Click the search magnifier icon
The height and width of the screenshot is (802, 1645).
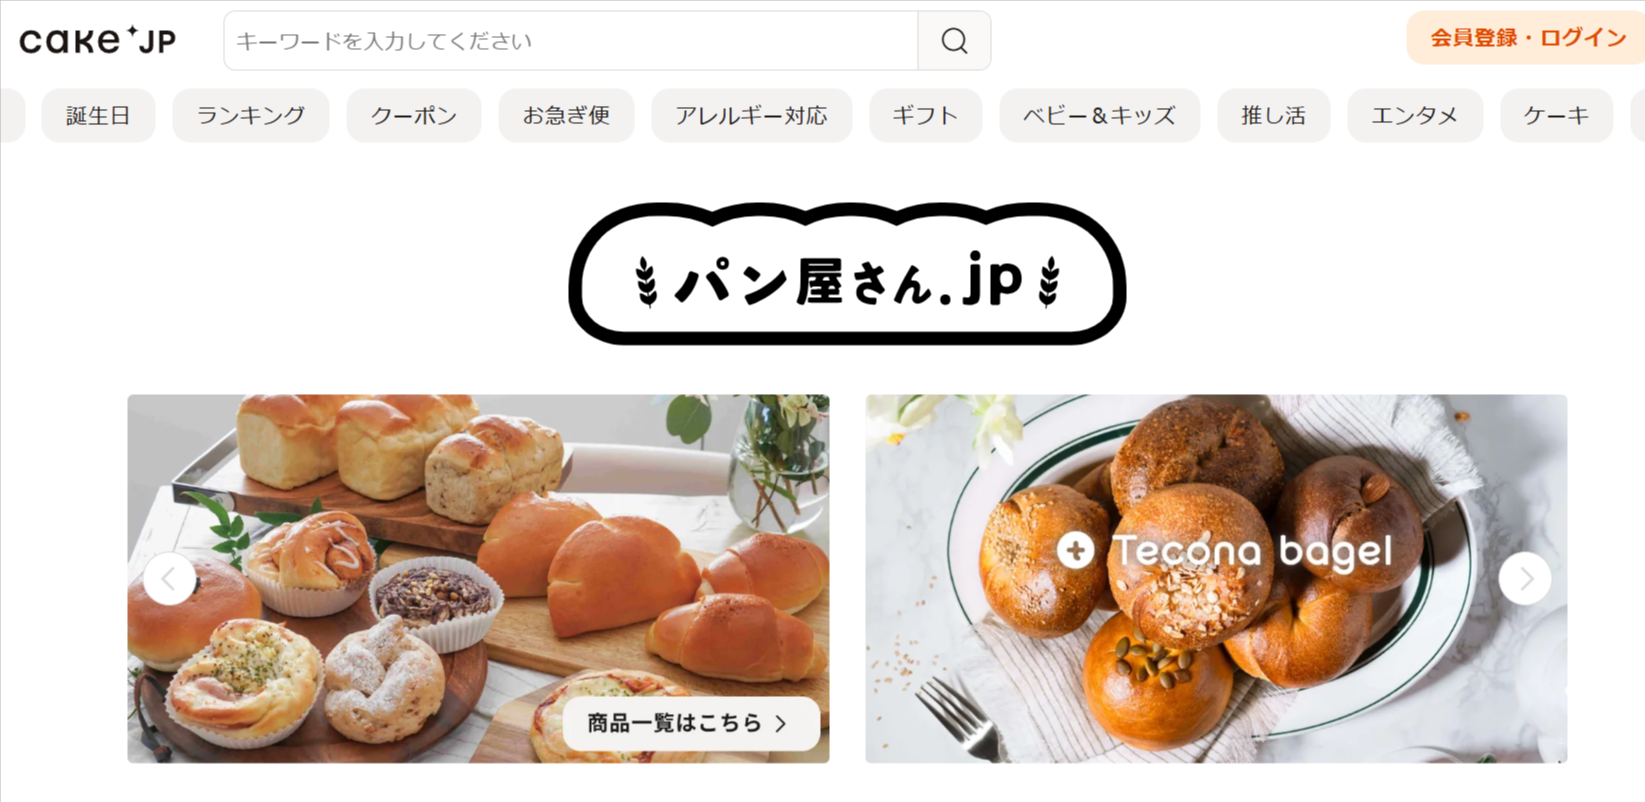pyautogui.click(x=954, y=41)
